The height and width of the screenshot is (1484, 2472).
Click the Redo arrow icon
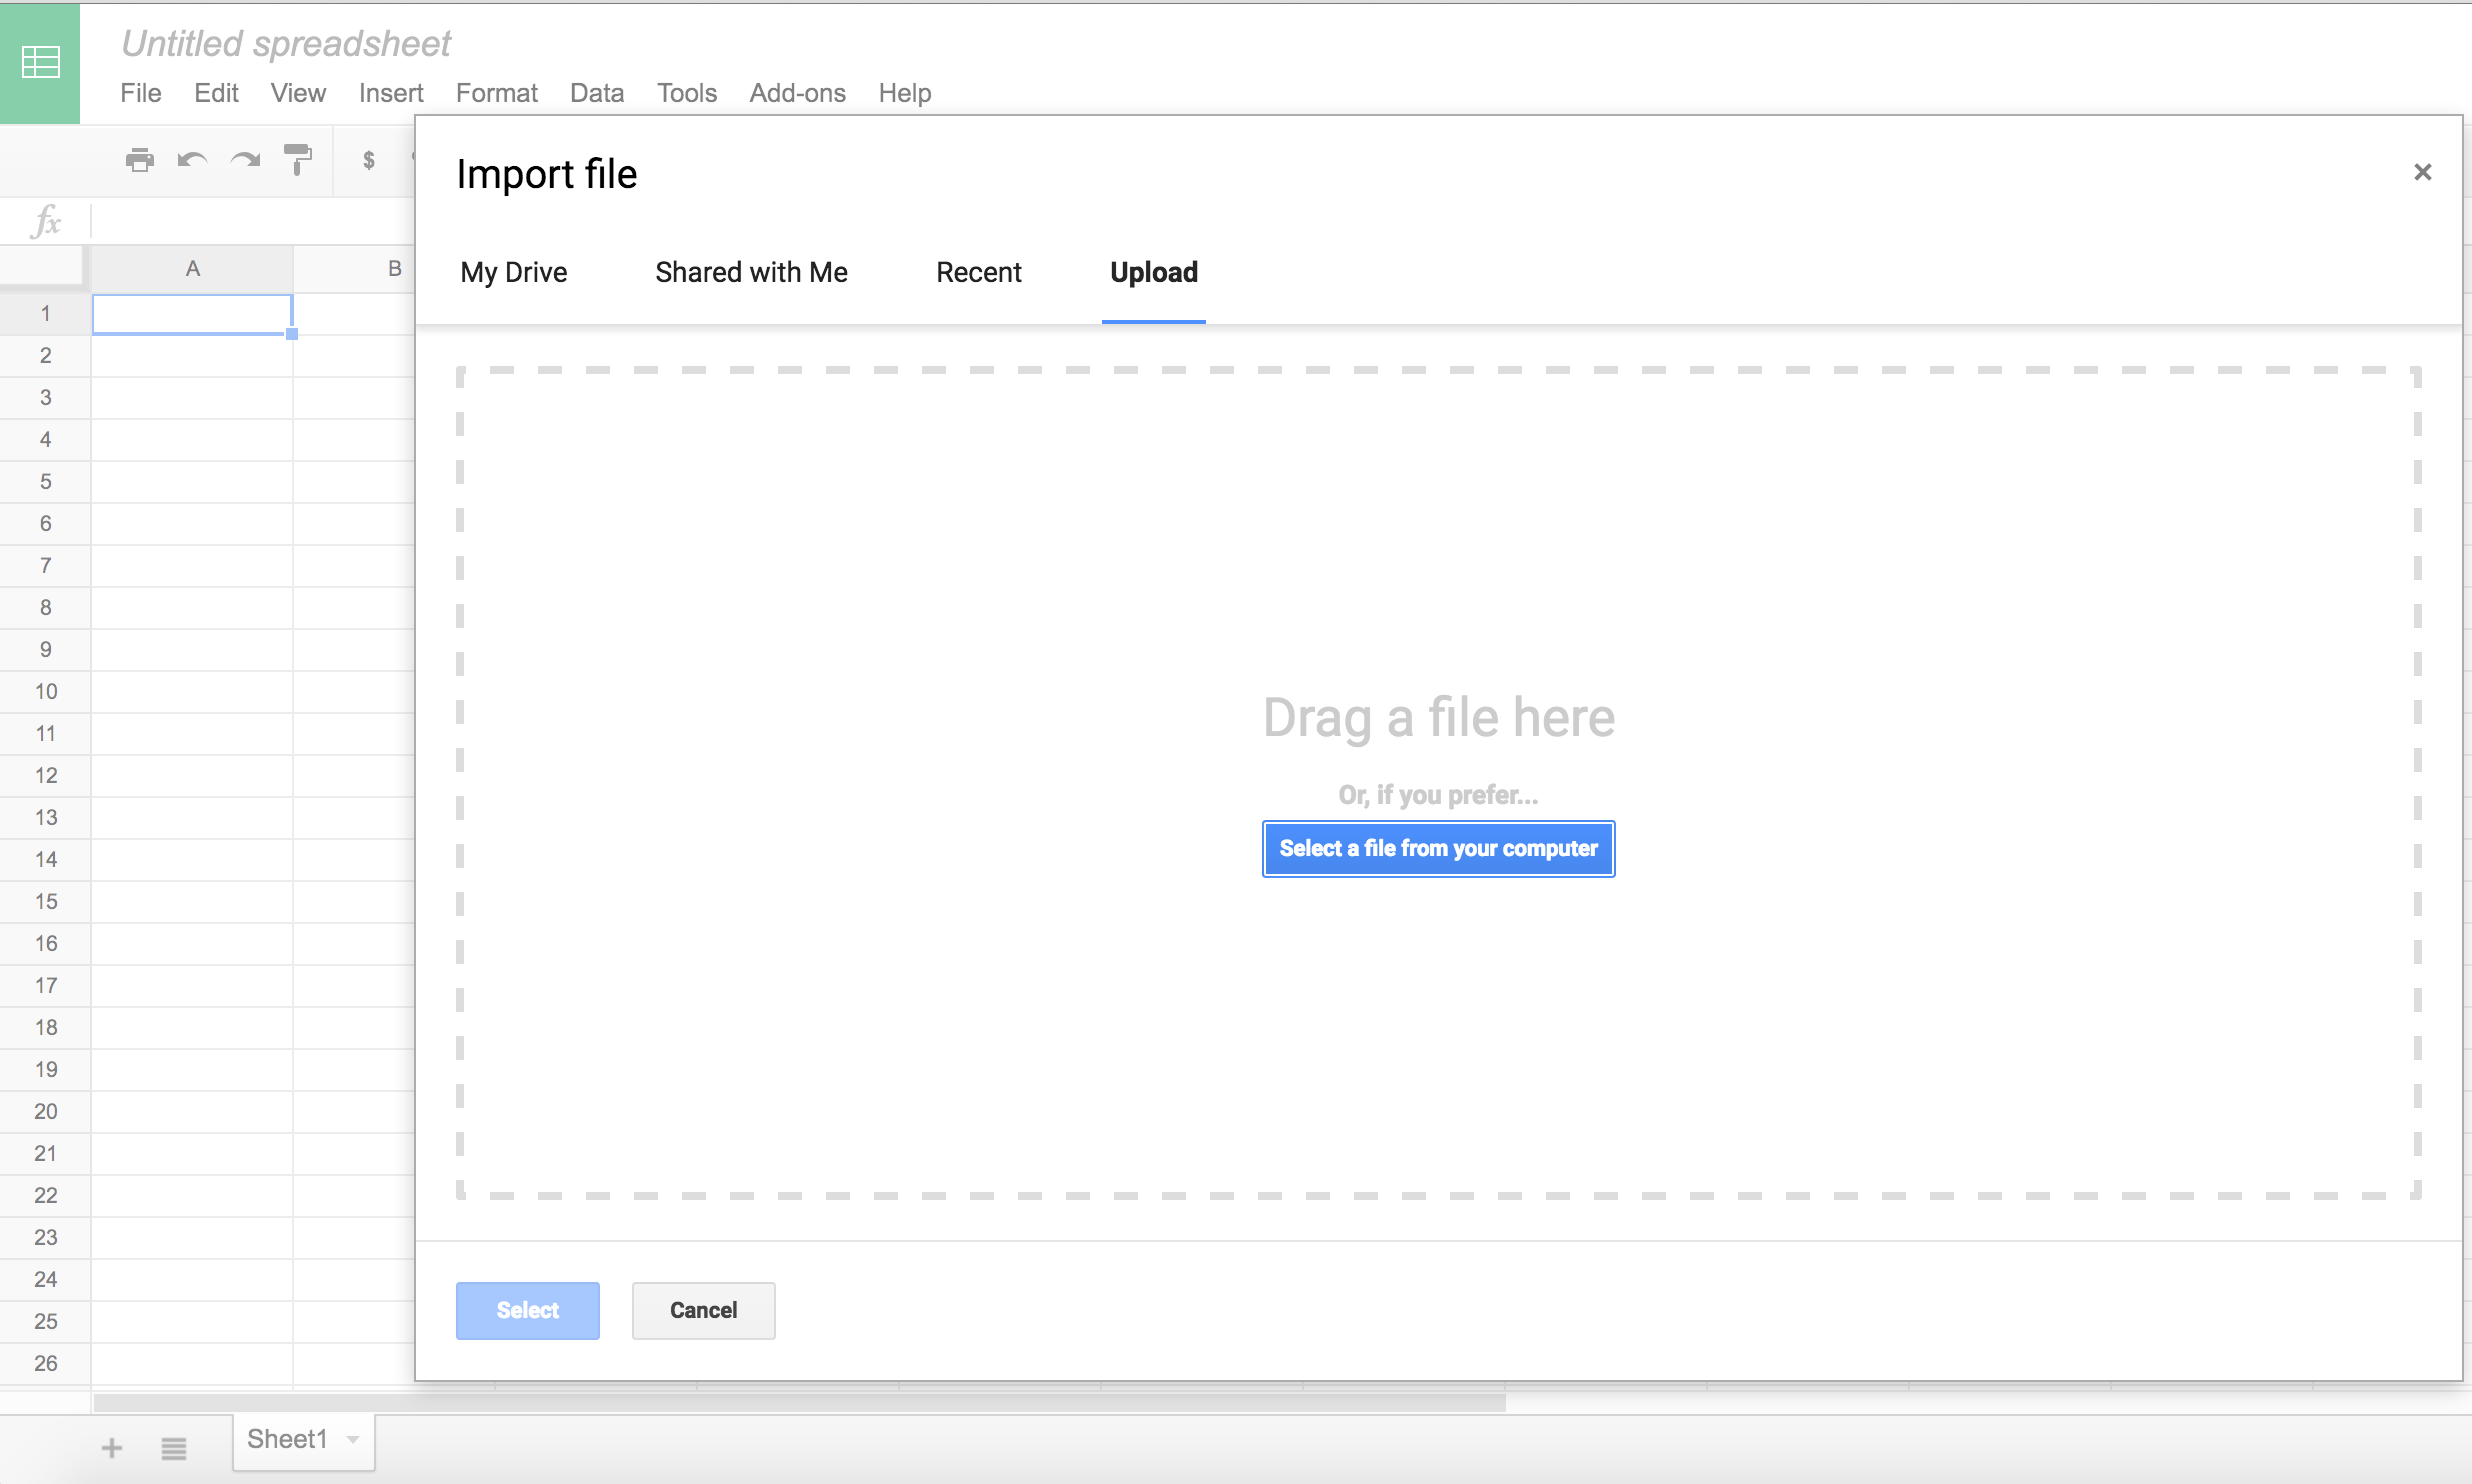pyautogui.click(x=245, y=160)
